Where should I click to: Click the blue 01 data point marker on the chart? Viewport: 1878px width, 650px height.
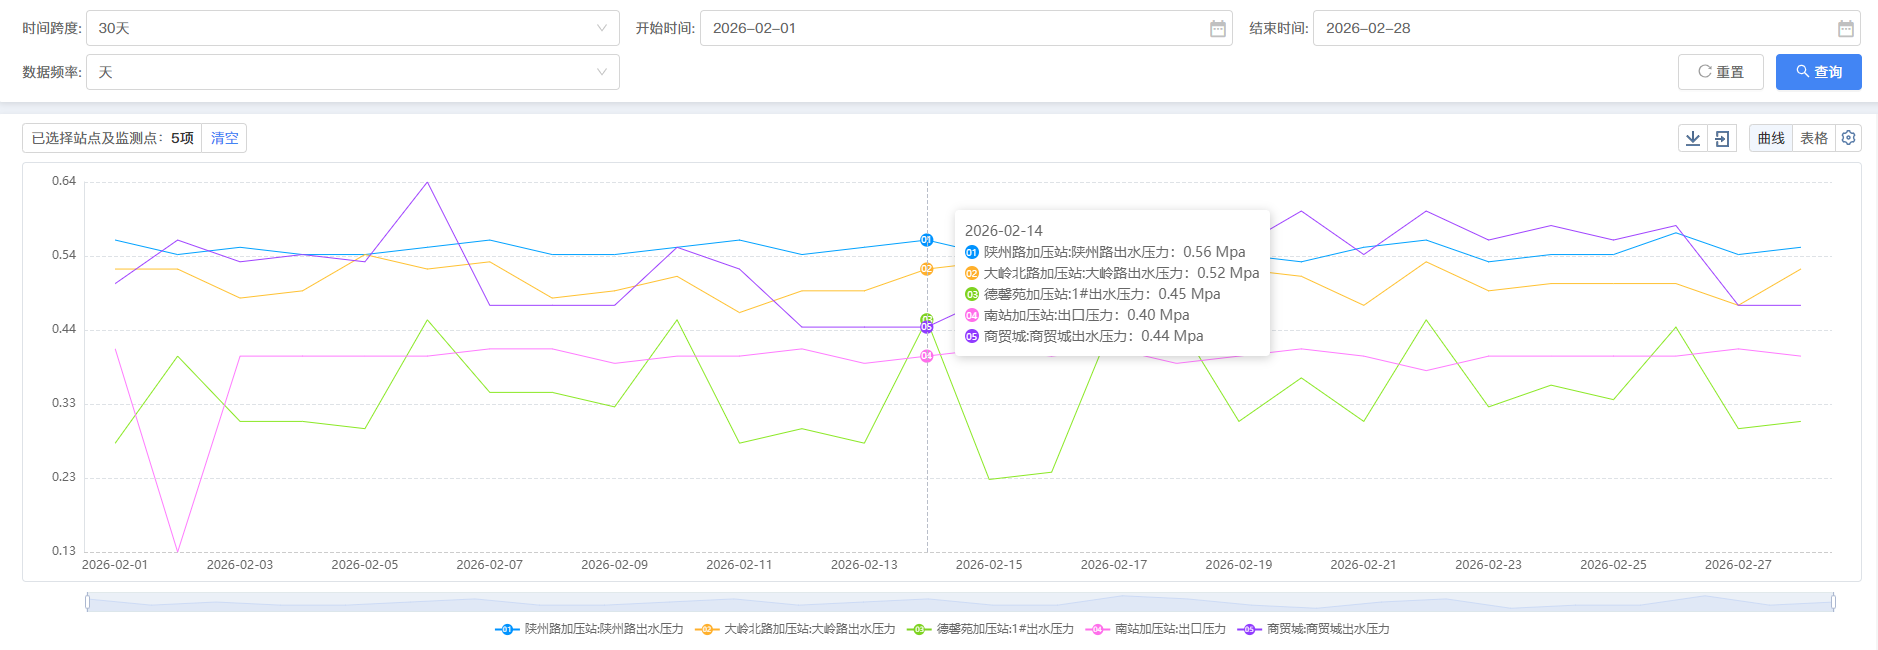926,240
